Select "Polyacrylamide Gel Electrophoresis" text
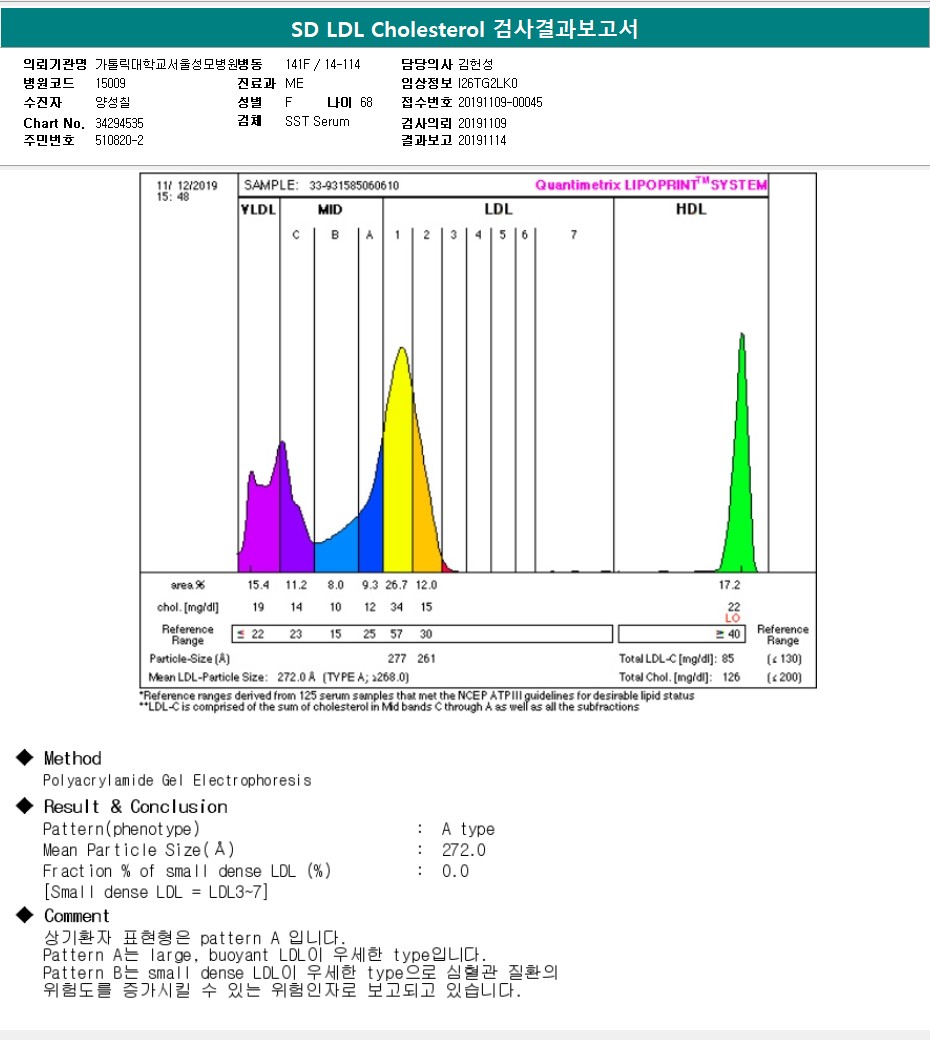The width and height of the screenshot is (930, 1040). (177, 781)
